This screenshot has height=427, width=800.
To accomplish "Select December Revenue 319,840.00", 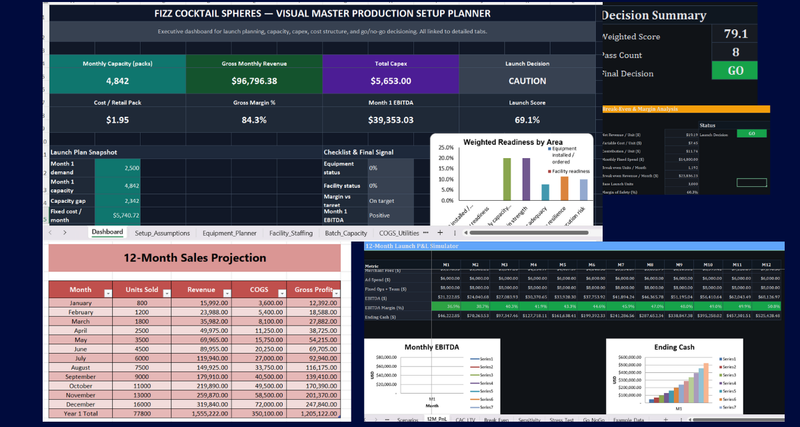I will click(202, 404).
